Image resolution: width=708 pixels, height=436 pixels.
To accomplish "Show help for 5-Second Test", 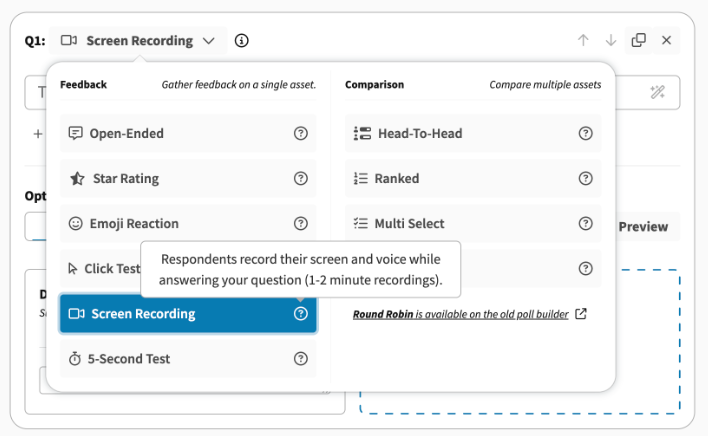I will (300, 358).
